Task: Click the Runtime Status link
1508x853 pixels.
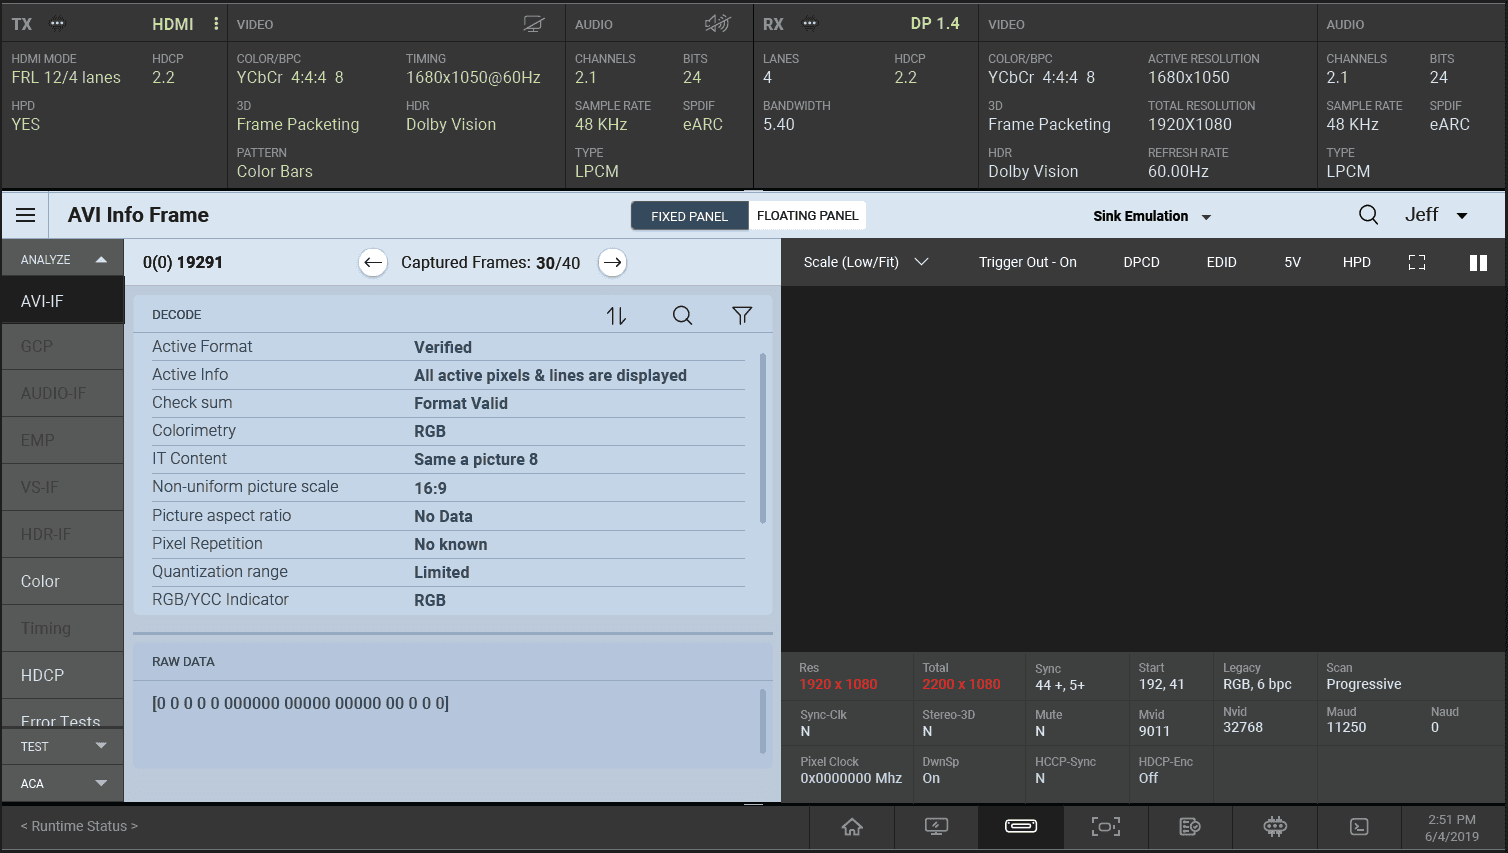Action: [79, 826]
